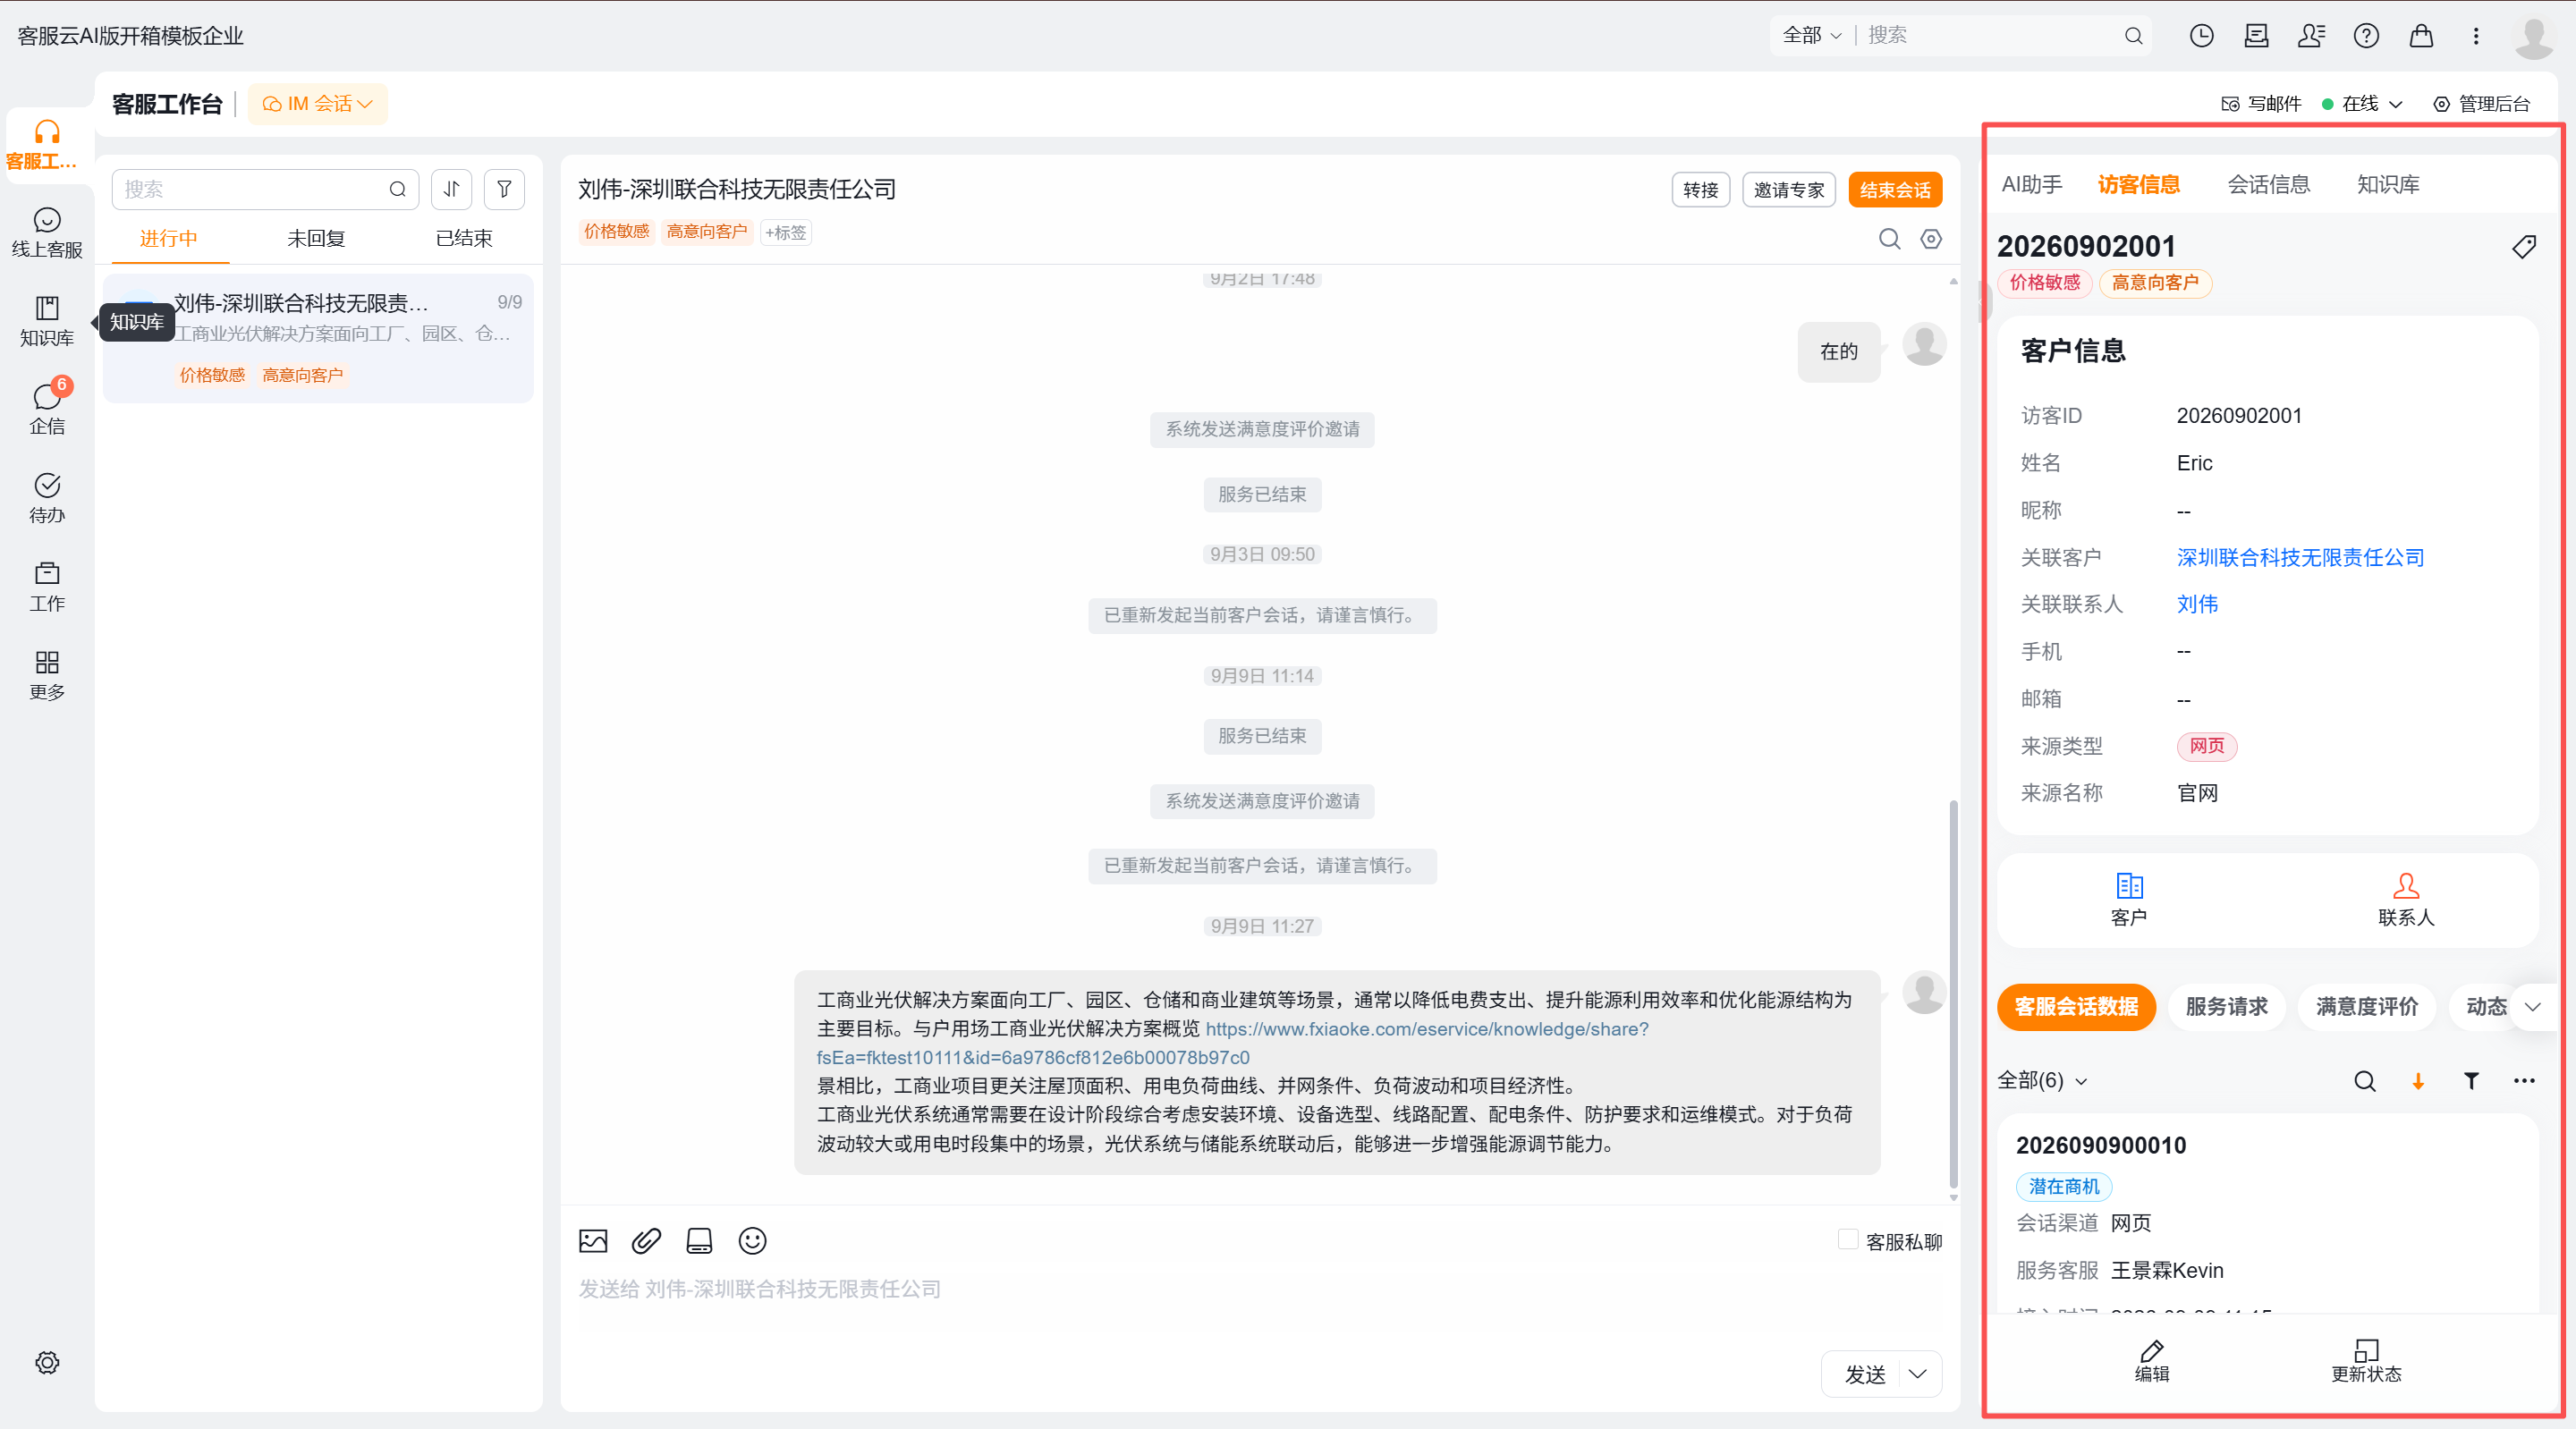Switch to the 未回复 tab
2576x1429 pixels.
[316, 239]
